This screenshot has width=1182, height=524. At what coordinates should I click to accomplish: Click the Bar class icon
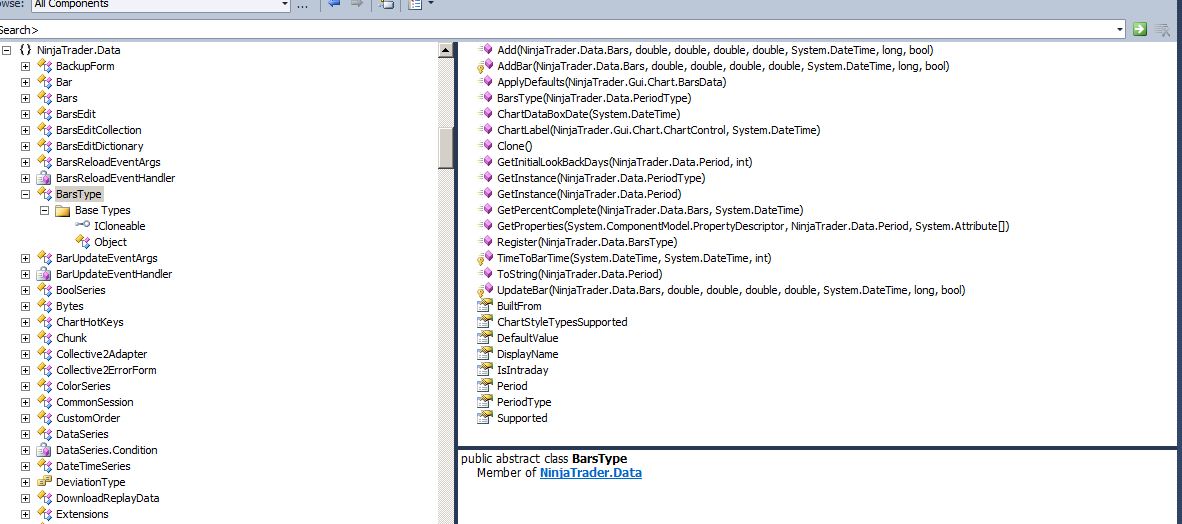coord(44,82)
